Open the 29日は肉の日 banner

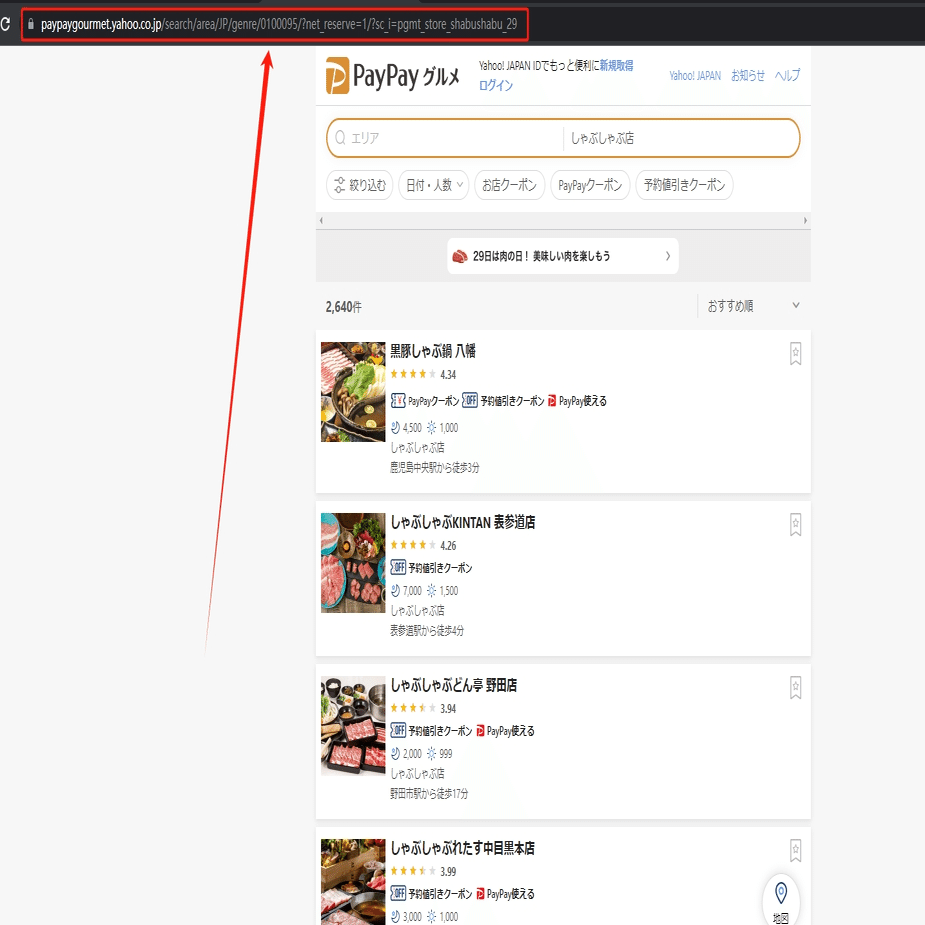pyautogui.click(x=563, y=256)
